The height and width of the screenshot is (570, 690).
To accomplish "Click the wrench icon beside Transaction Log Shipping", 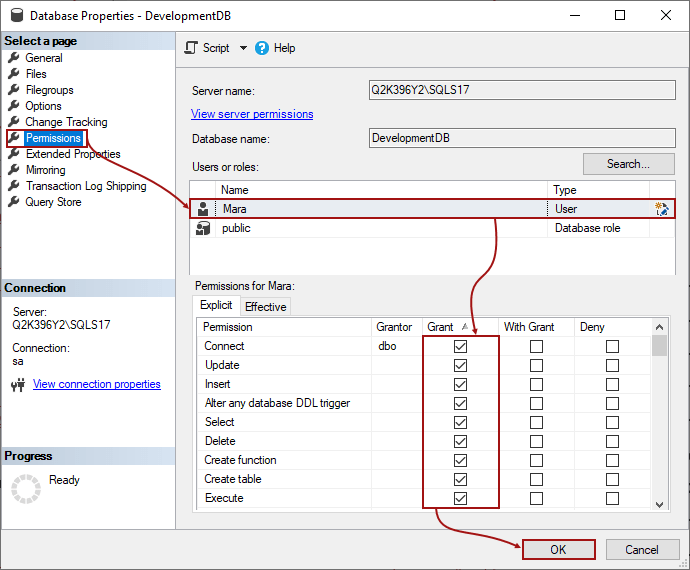I will 14,186.
